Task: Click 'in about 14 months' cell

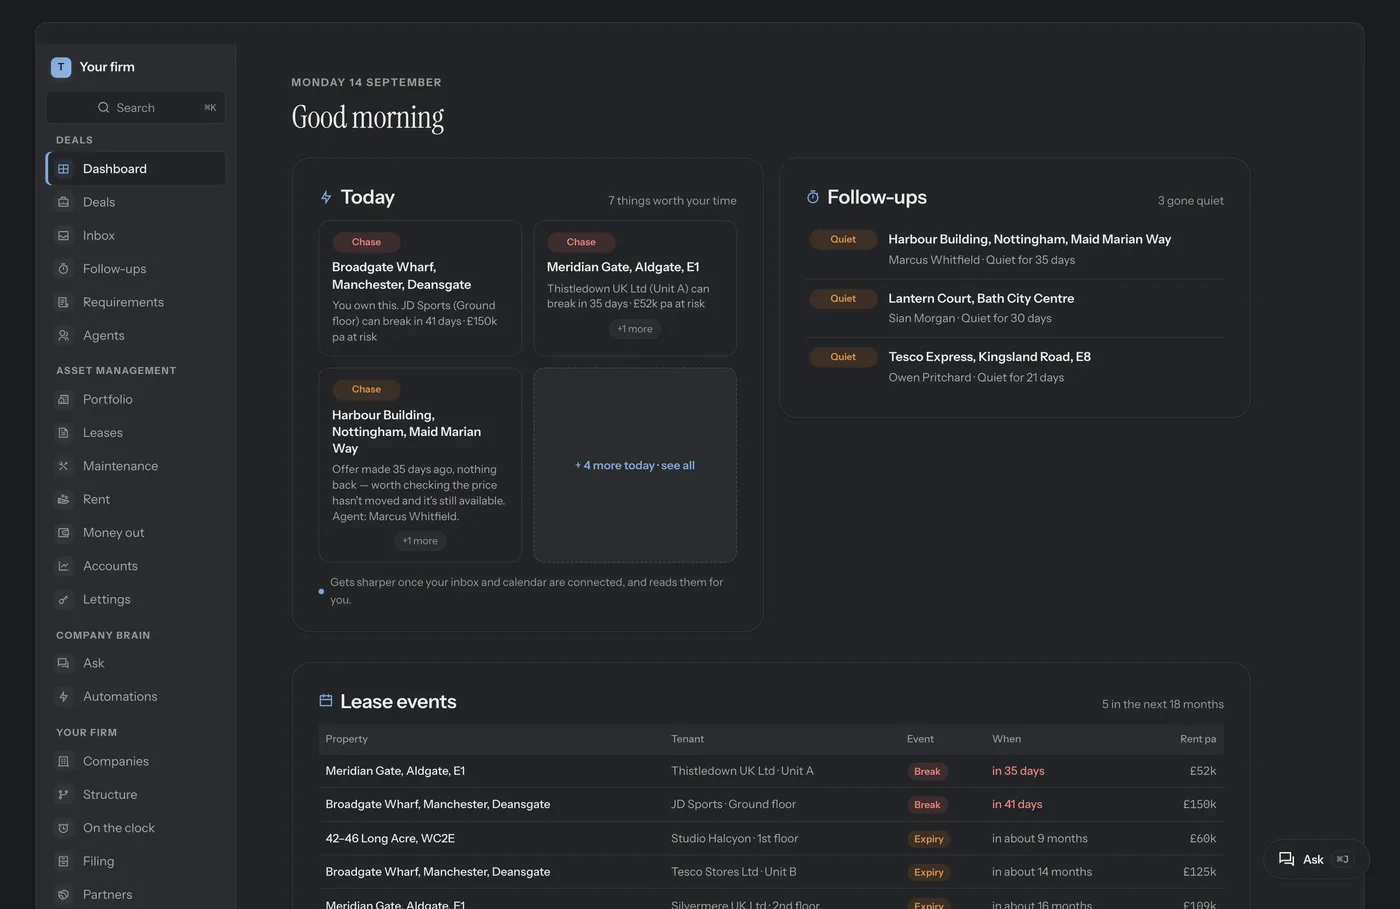Action: (x=1042, y=872)
